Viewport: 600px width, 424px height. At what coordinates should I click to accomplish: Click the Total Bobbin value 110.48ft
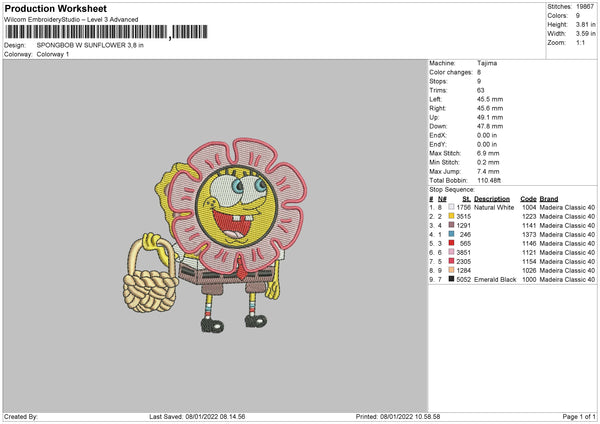point(489,180)
